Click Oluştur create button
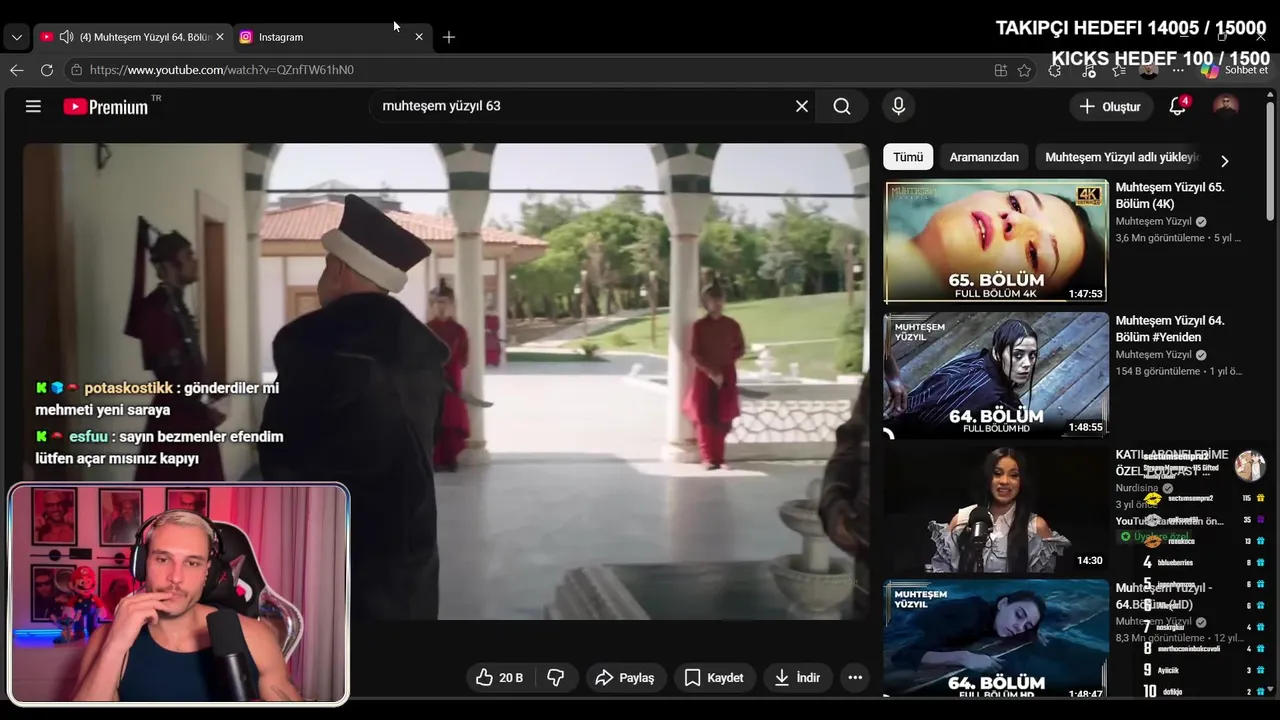Screen dimensions: 1280x720 coord(1110,106)
